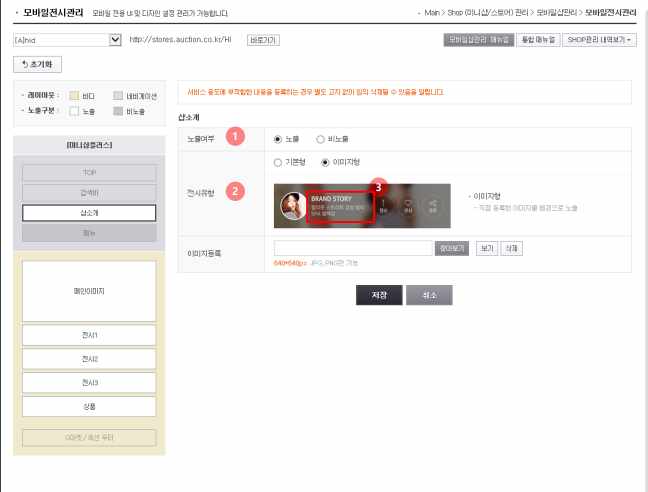This screenshot has height=492, width=648.
Task: Click the red number 2 marker
Action: click(235, 191)
